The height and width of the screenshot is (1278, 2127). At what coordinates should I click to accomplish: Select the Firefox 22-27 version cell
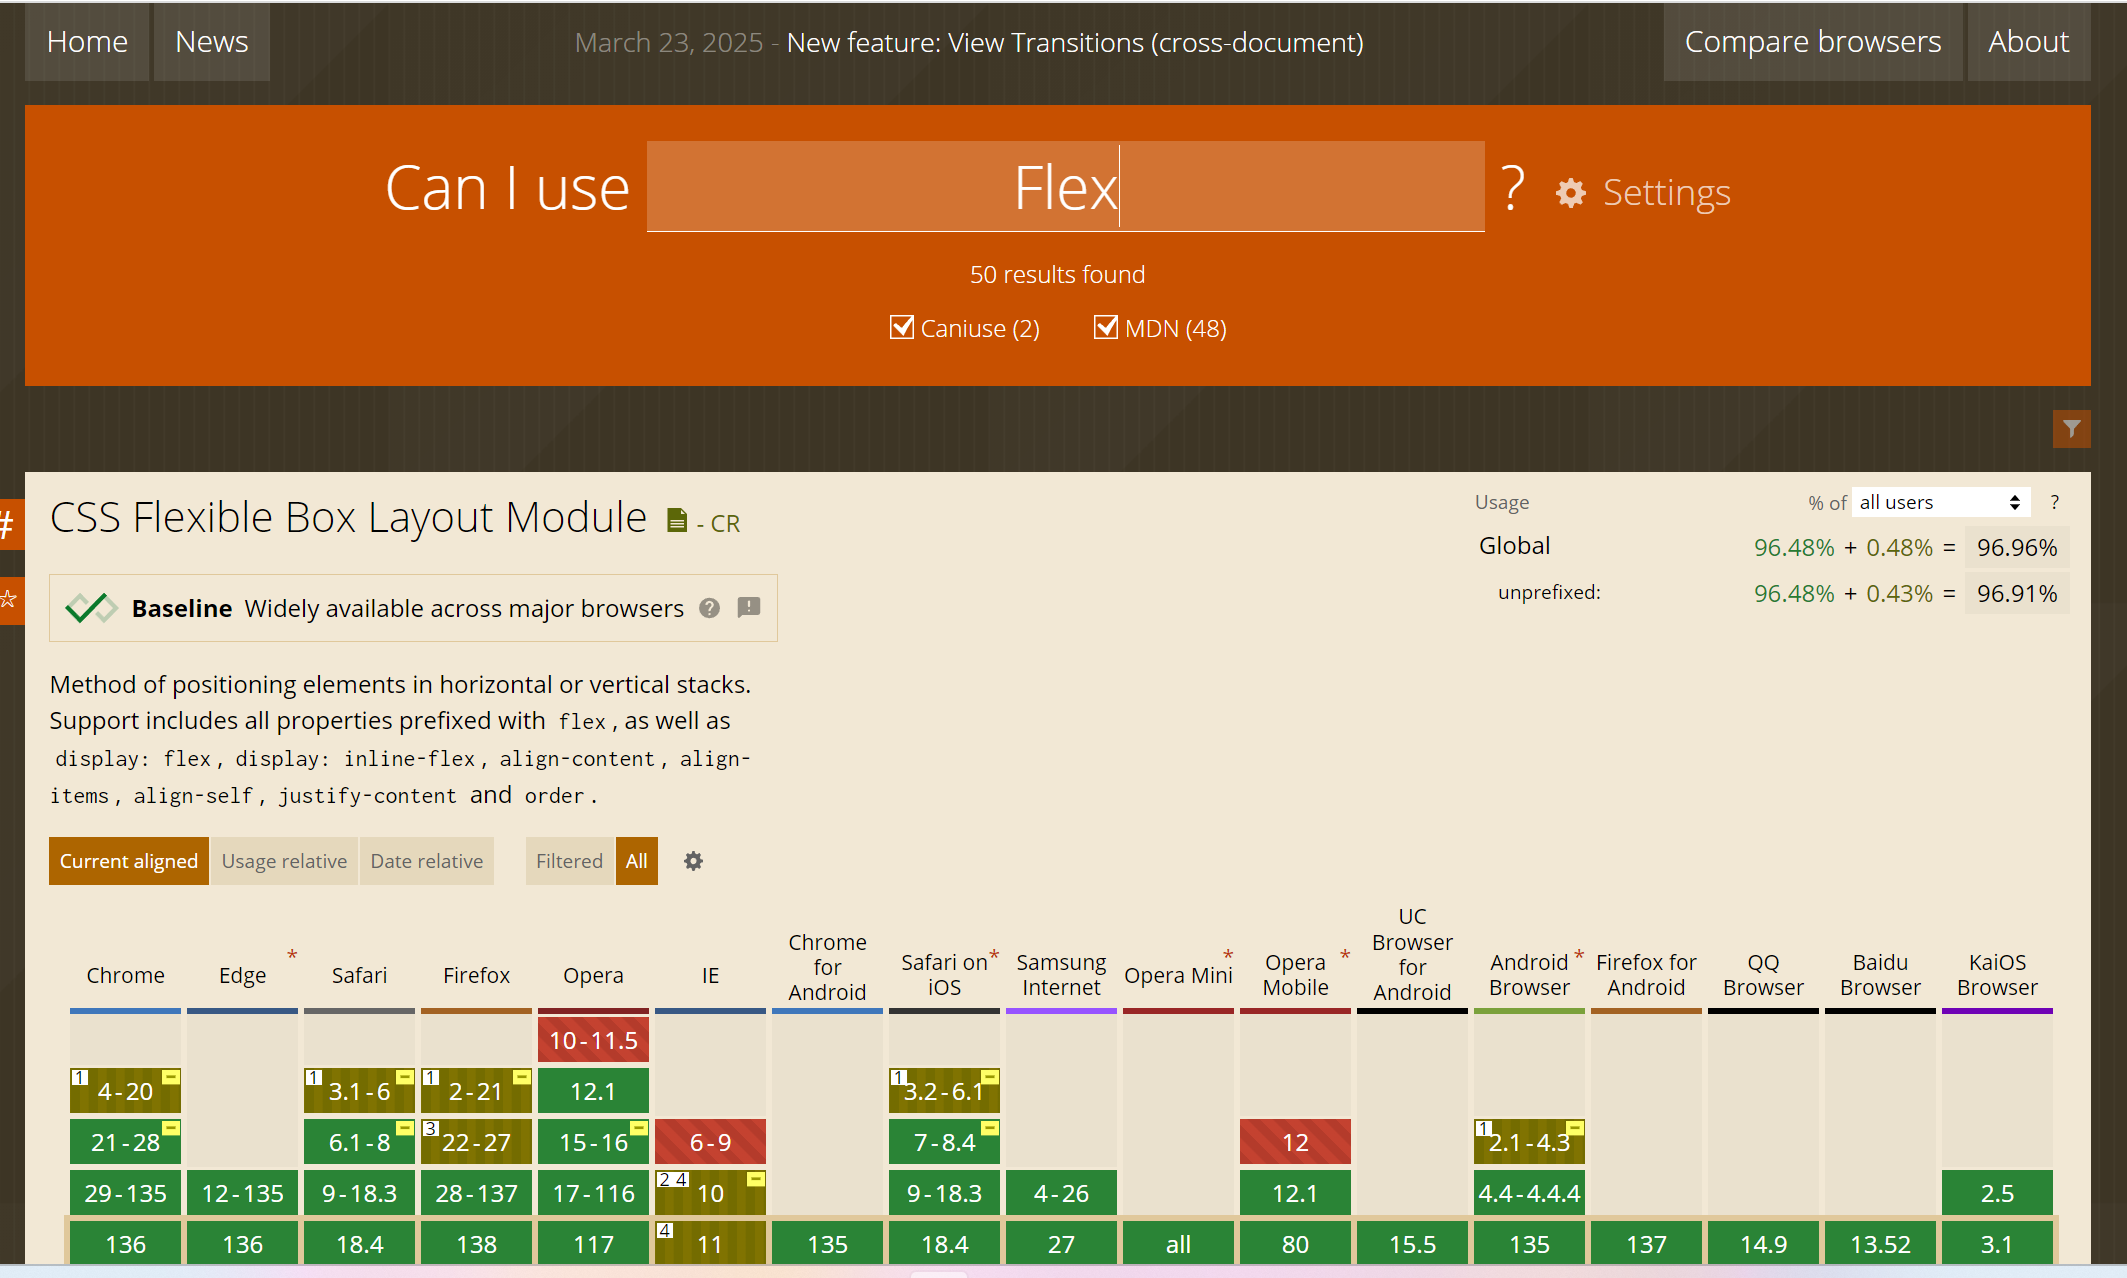tap(476, 1142)
